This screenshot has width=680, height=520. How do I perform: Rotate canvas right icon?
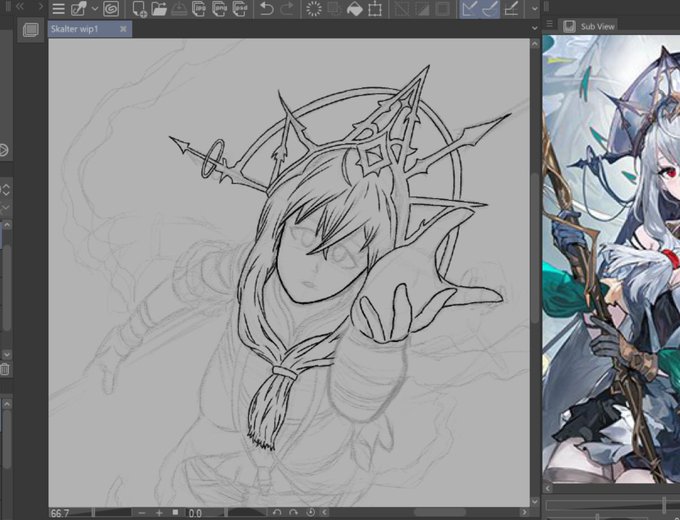(294, 513)
